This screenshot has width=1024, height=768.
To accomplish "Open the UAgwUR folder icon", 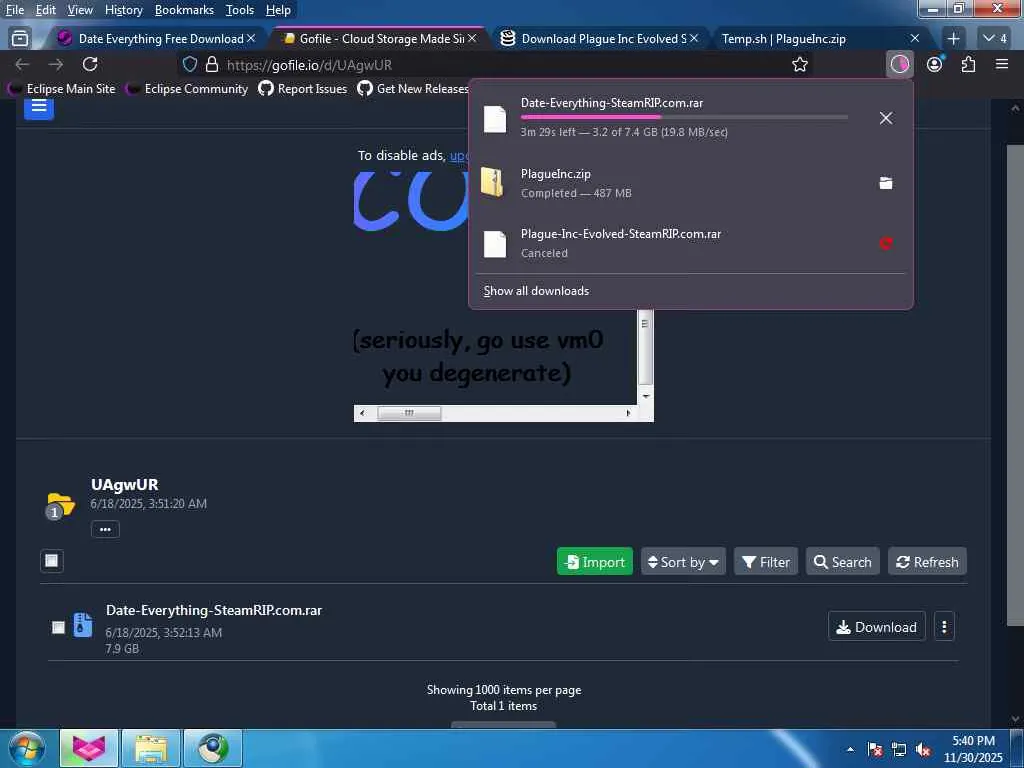I will tap(60, 505).
